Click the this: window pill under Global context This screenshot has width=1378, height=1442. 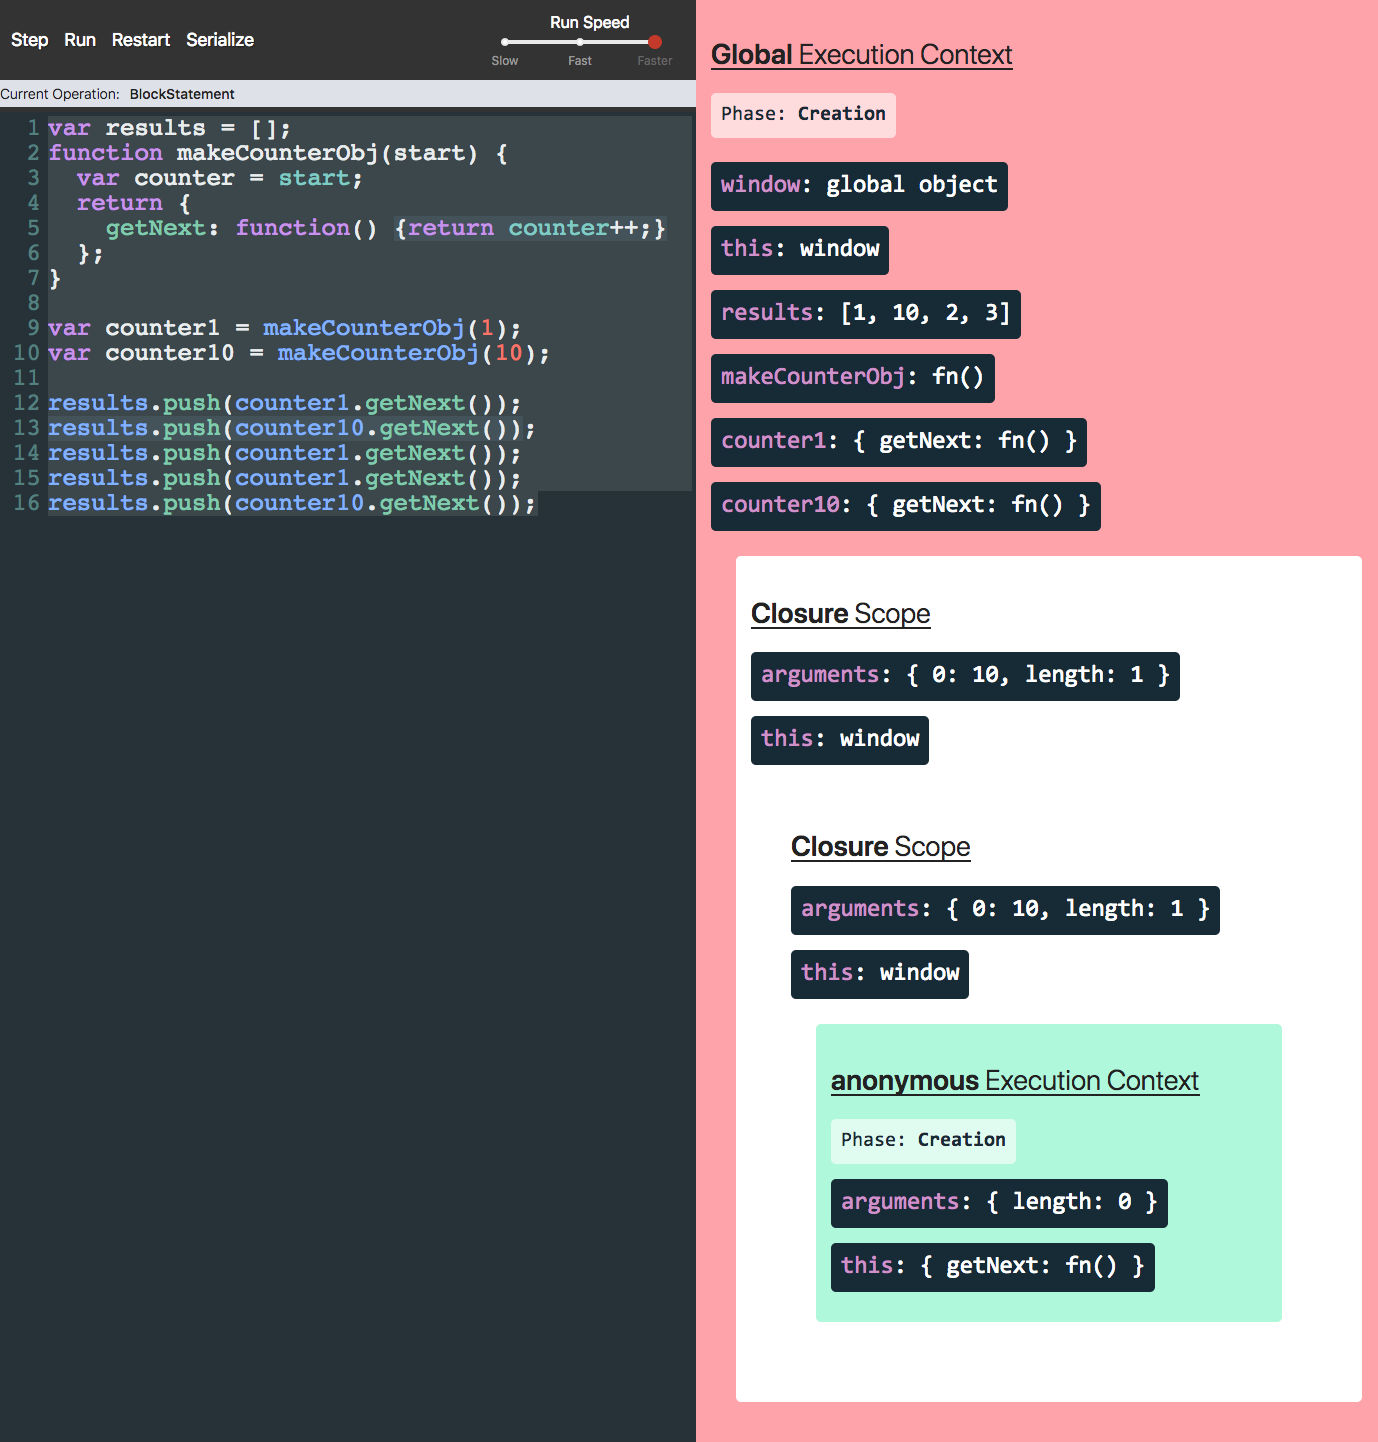pyautogui.click(x=798, y=250)
